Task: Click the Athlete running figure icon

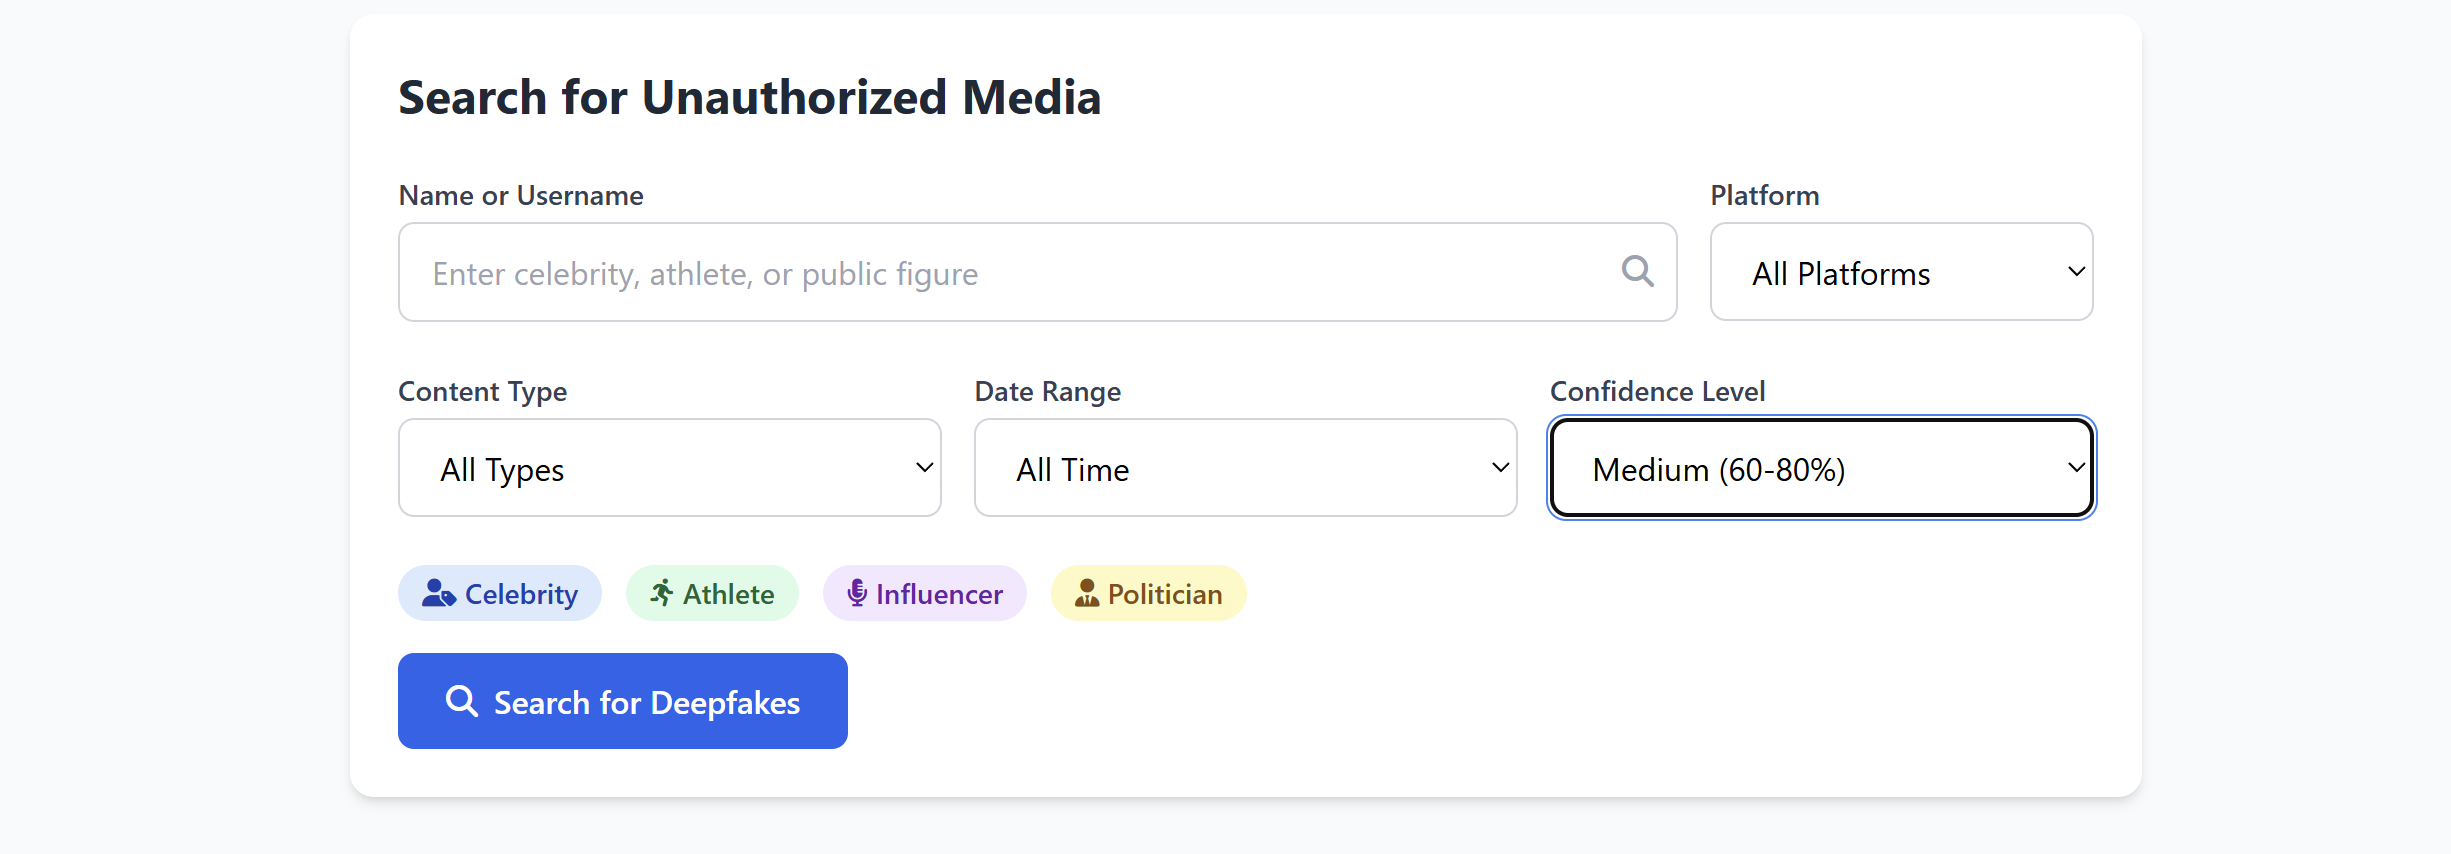Action: [x=662, y=594]
